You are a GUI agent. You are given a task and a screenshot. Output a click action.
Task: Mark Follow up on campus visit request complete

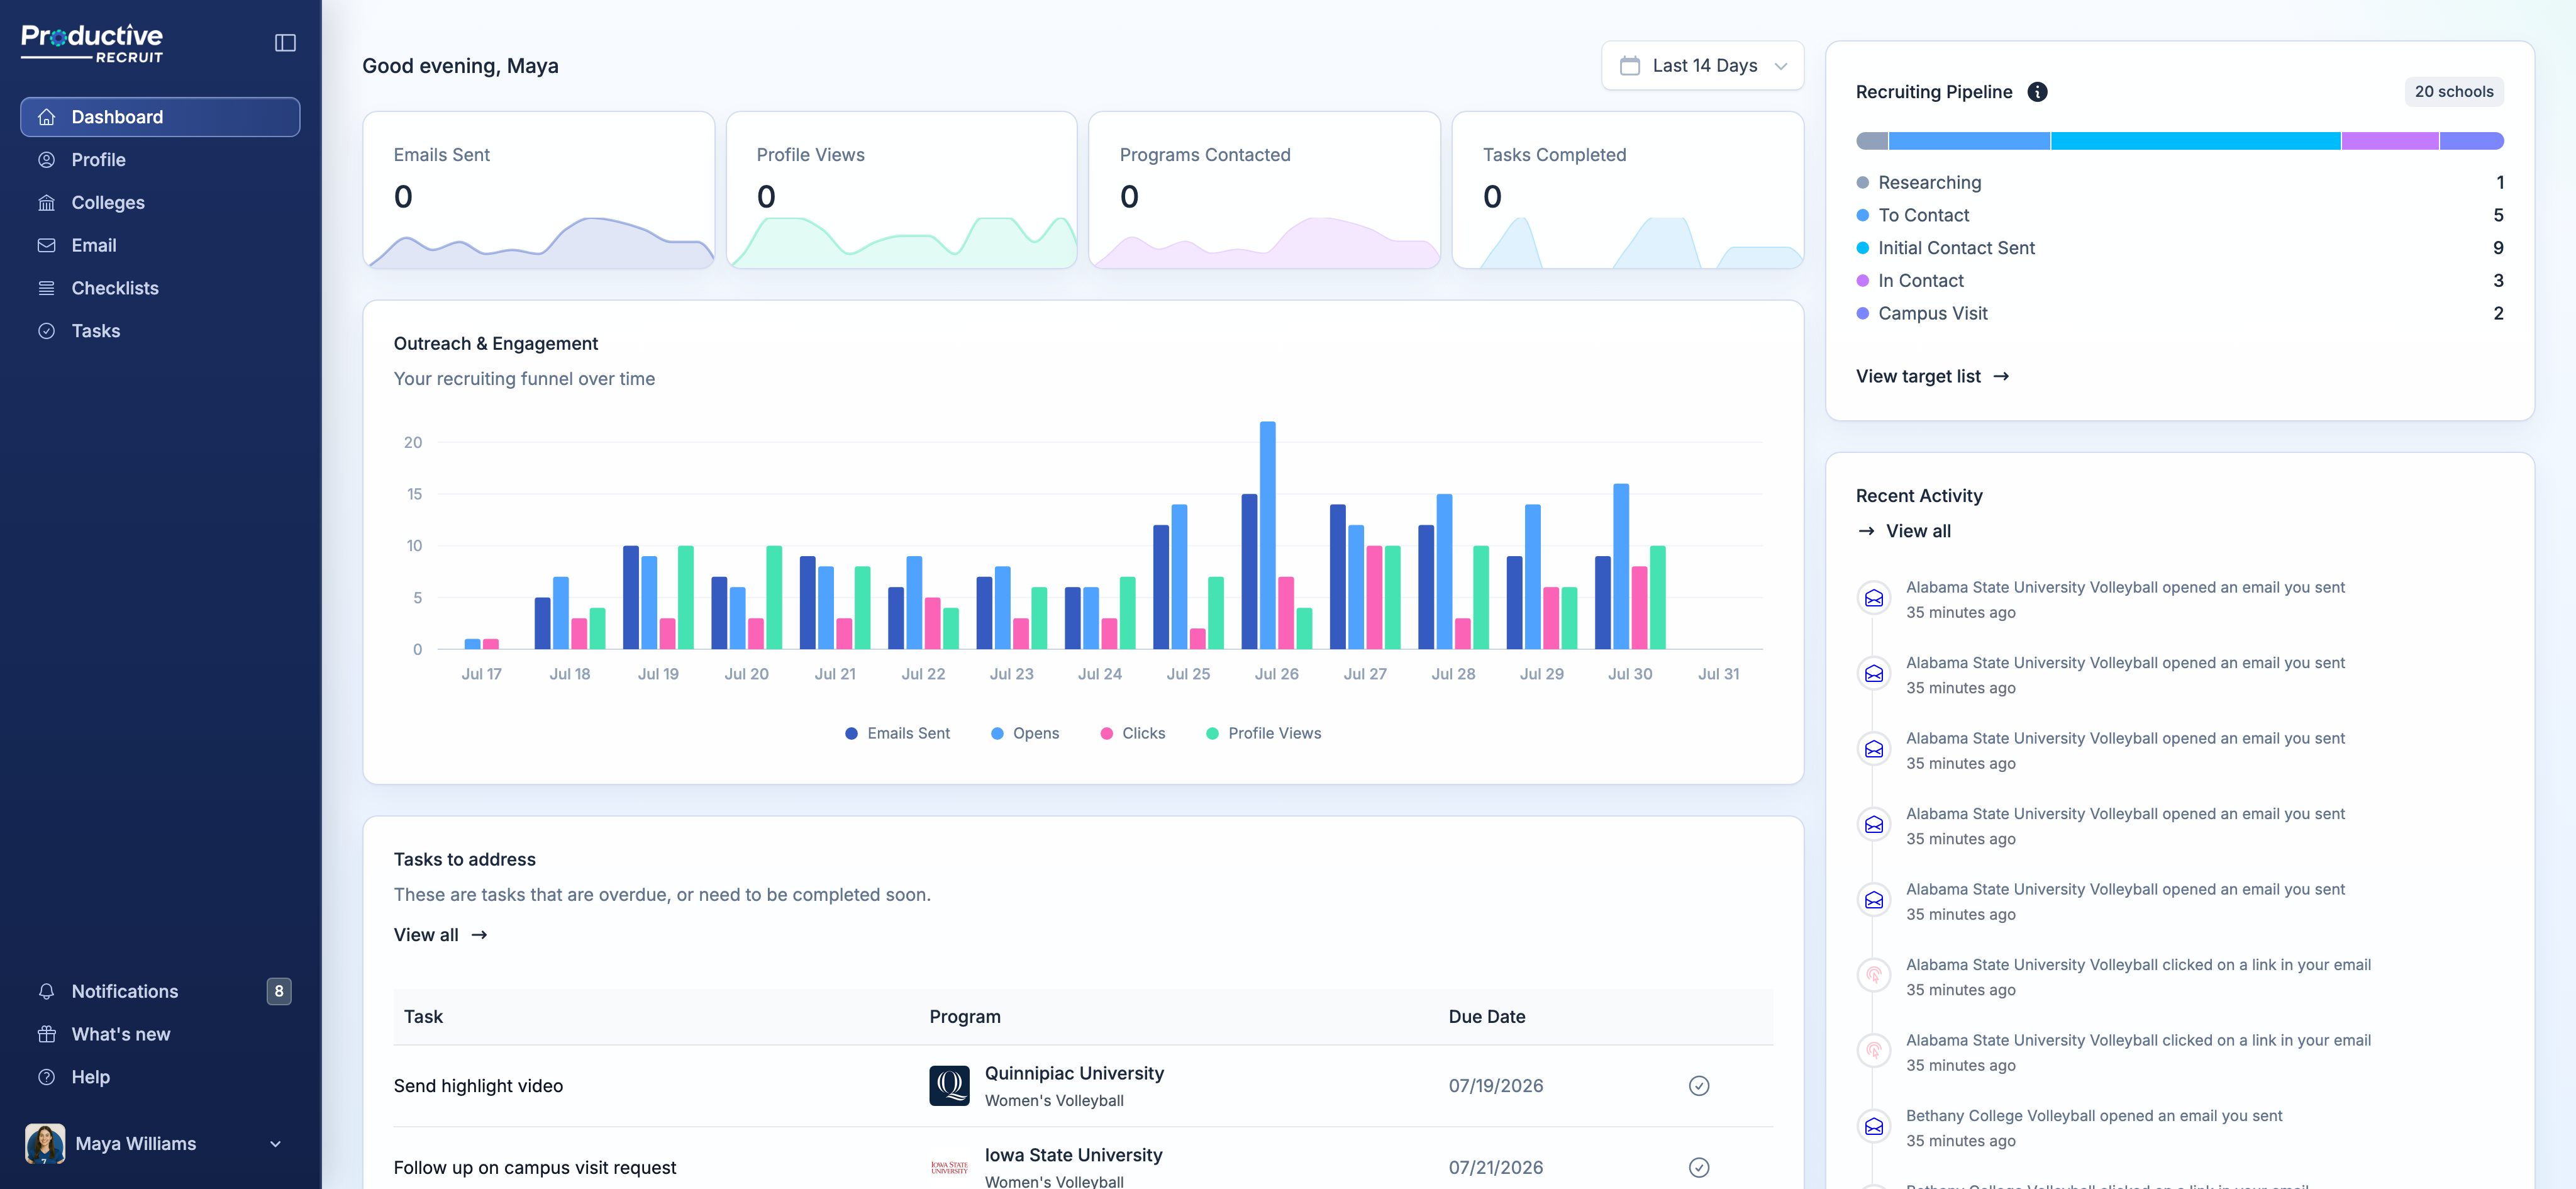(1699, 1167)
